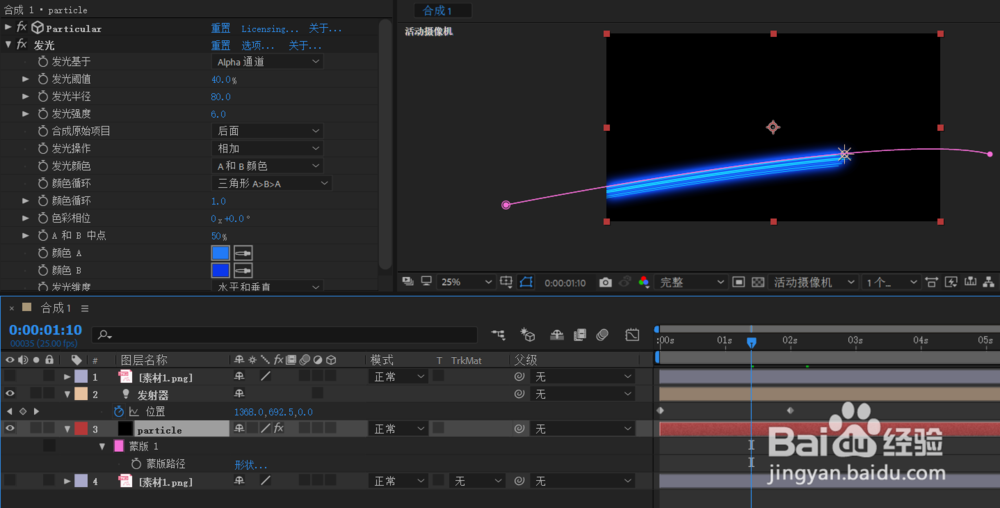Open 颜色循环 三角形 A>B>A dropdown
The width and height of the screenshot is (1000, 508).
point(272,184)
